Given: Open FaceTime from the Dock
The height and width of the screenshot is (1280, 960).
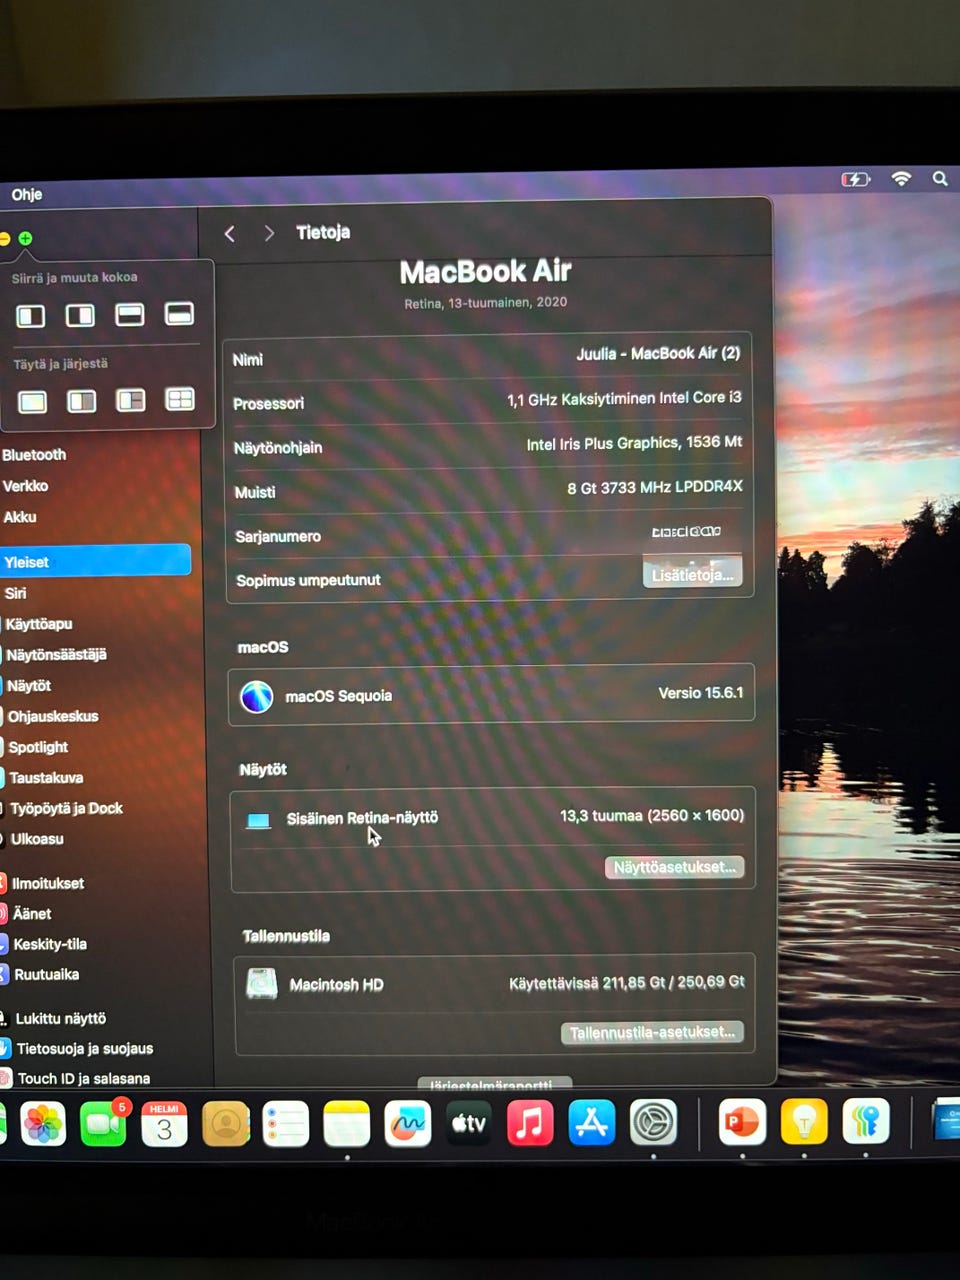Looking at the screenshot, I should point(103,1123).
